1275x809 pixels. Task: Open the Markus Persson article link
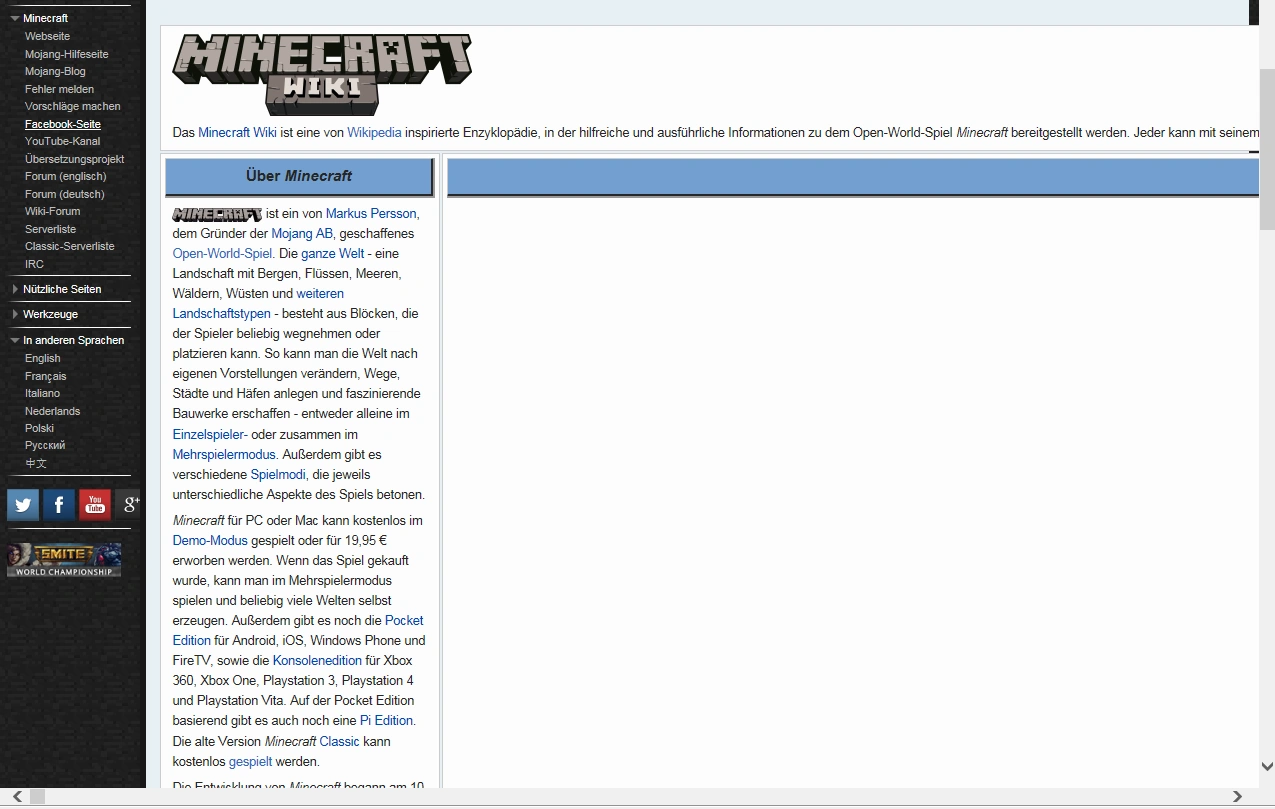point(371,214)
